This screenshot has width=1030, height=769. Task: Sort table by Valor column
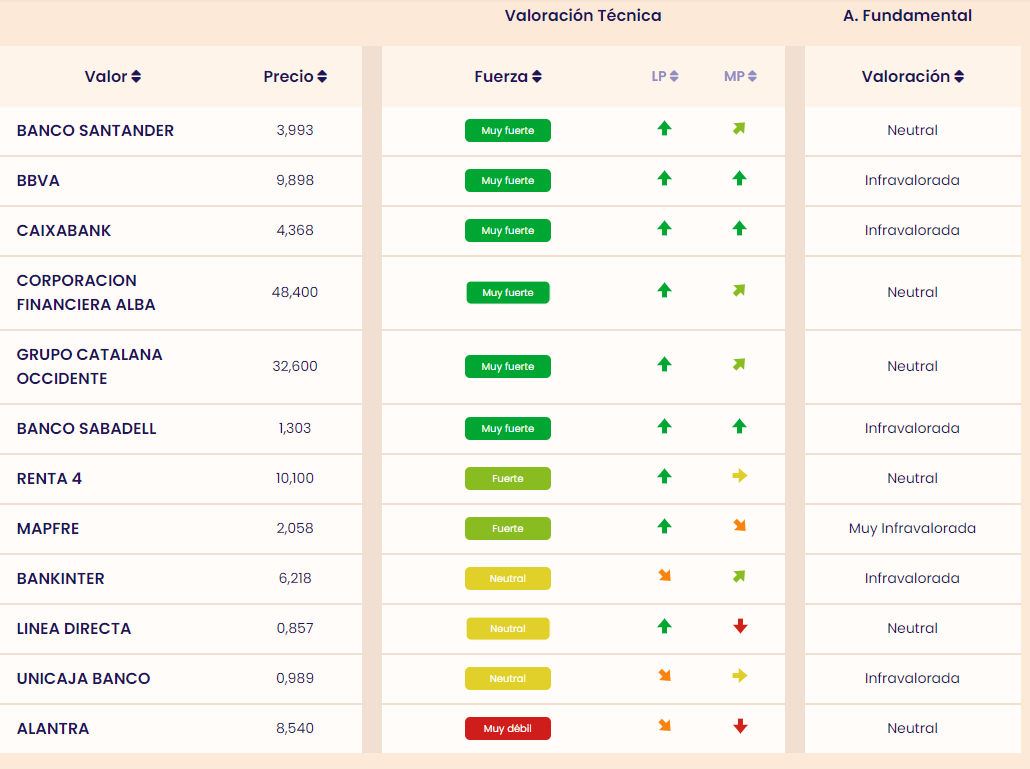(113, 77)
